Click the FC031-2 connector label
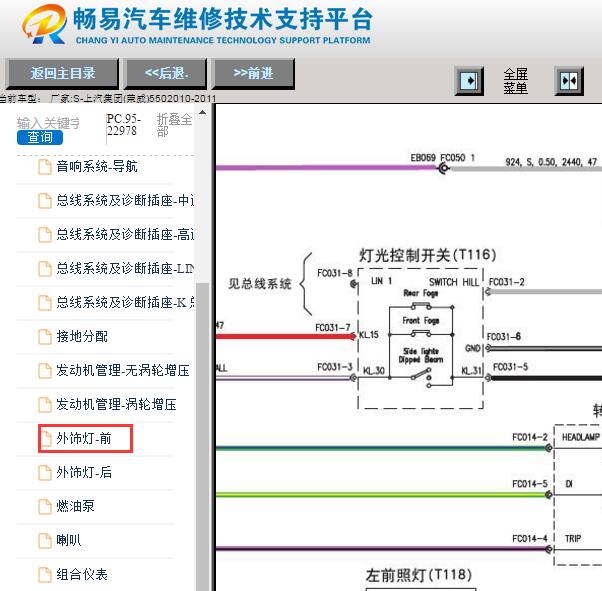Viewport: 602px width, 591px height. tap(506, 282)
